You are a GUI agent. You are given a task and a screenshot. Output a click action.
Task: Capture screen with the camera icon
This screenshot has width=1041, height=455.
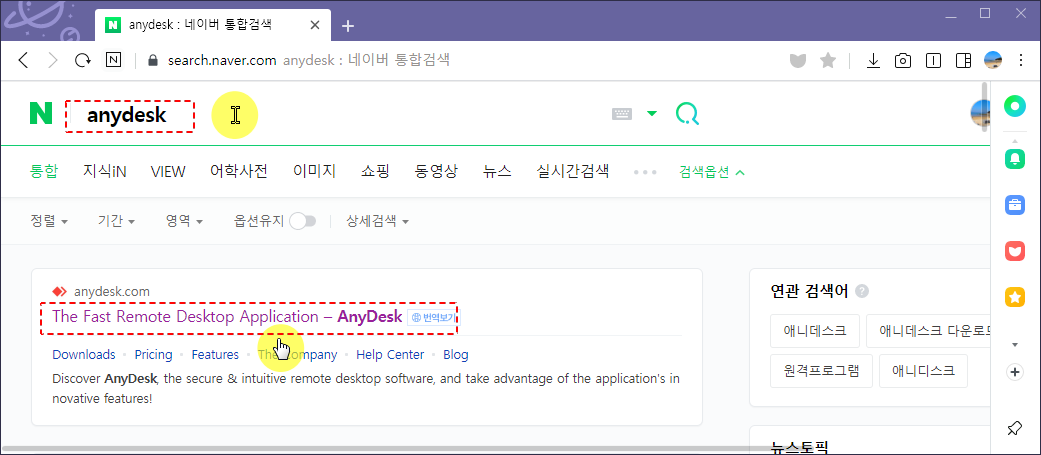(x=903, y=60)
